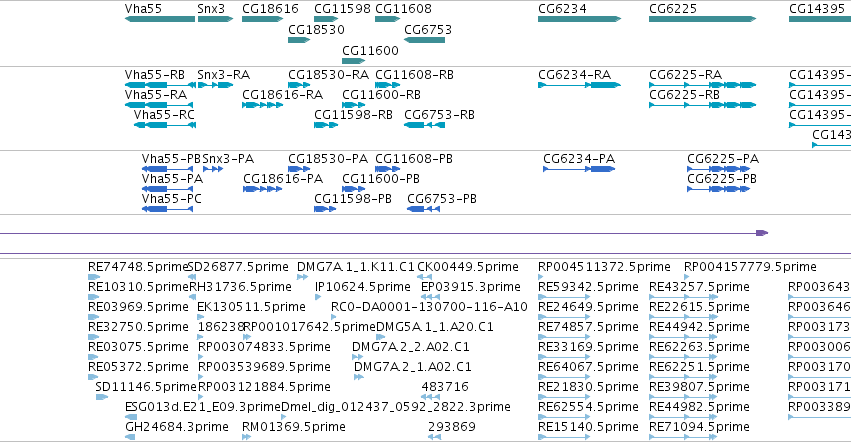Click the CG11608-RB transcript label

pyautogui.click(x=414, y=75)
